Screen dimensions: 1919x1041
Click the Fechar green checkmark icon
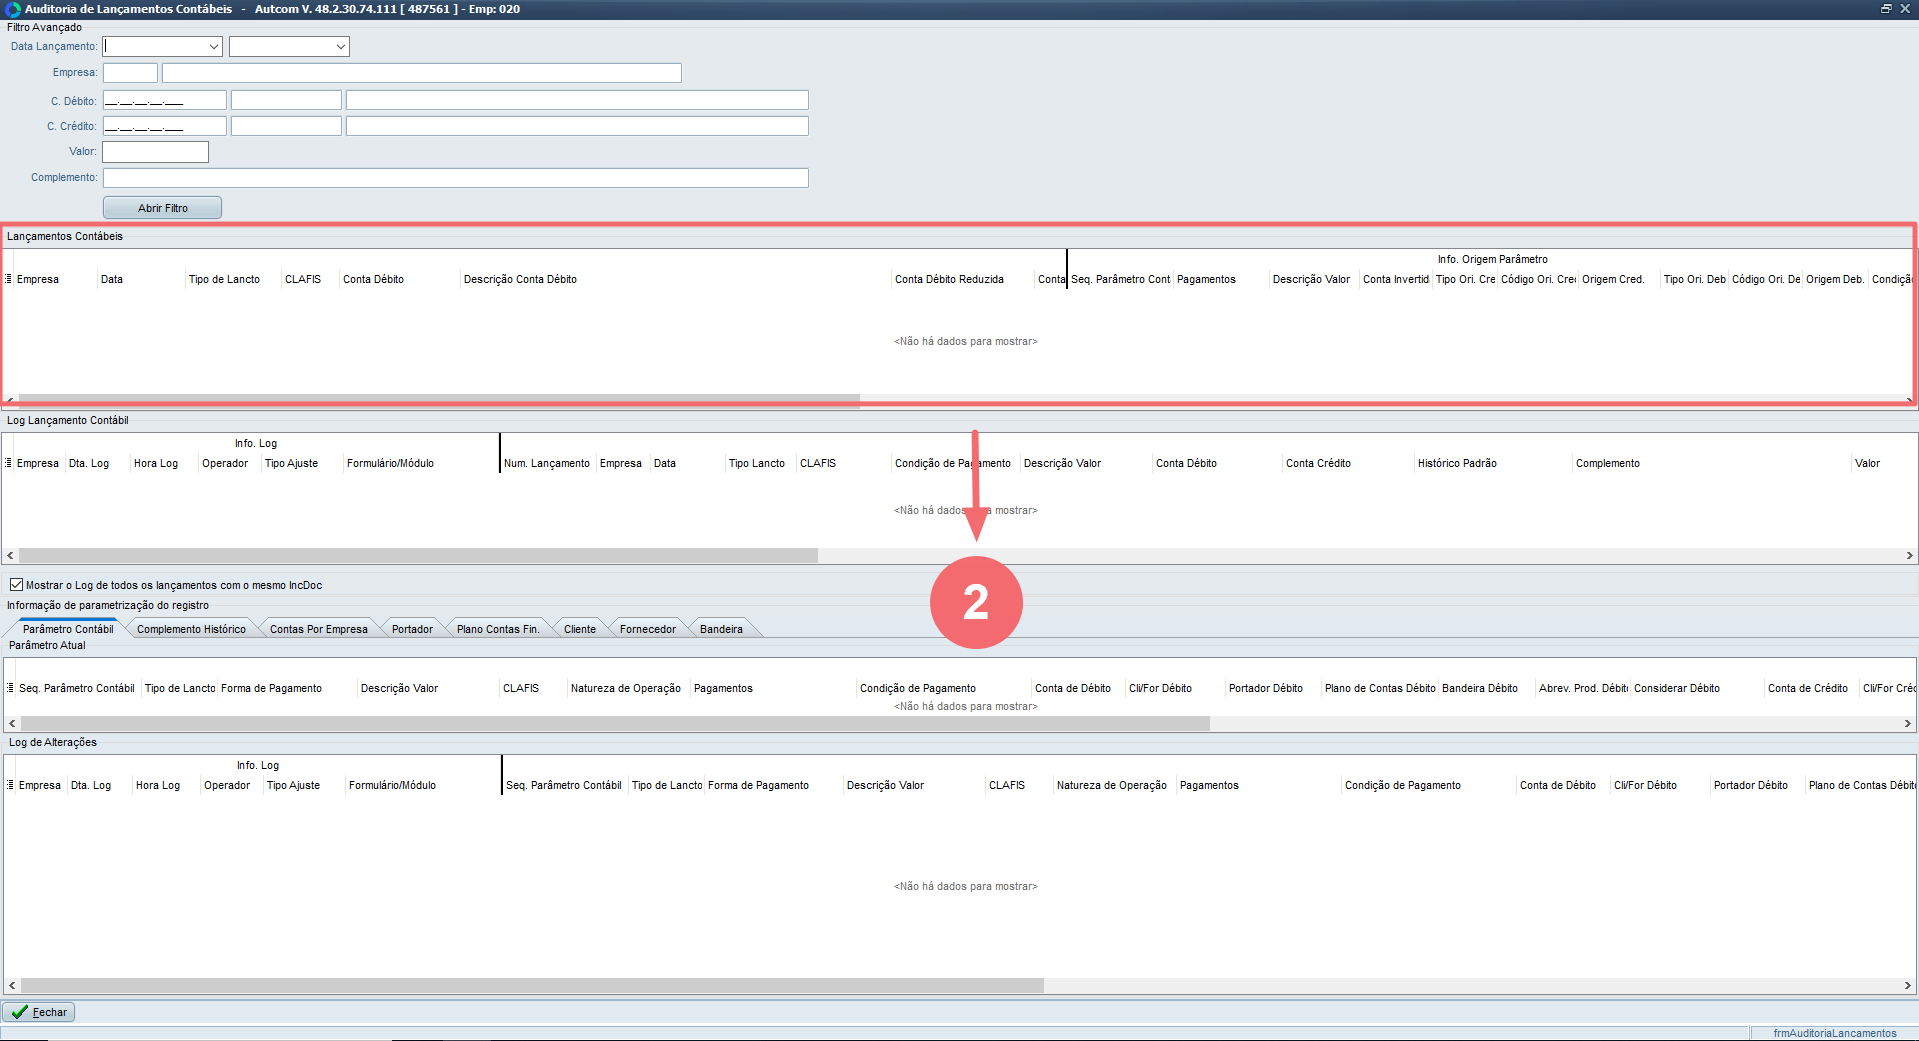pyautogui.click(x=19, y=1012)
